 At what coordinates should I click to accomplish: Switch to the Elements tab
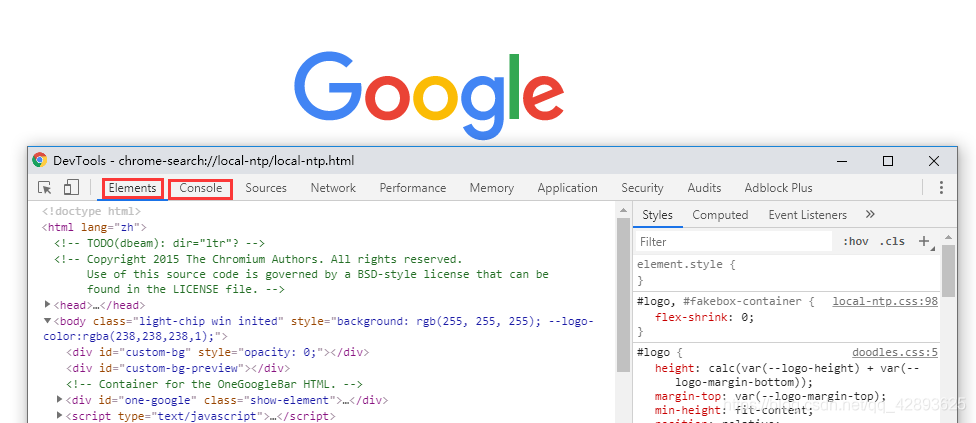coord(132,188)
